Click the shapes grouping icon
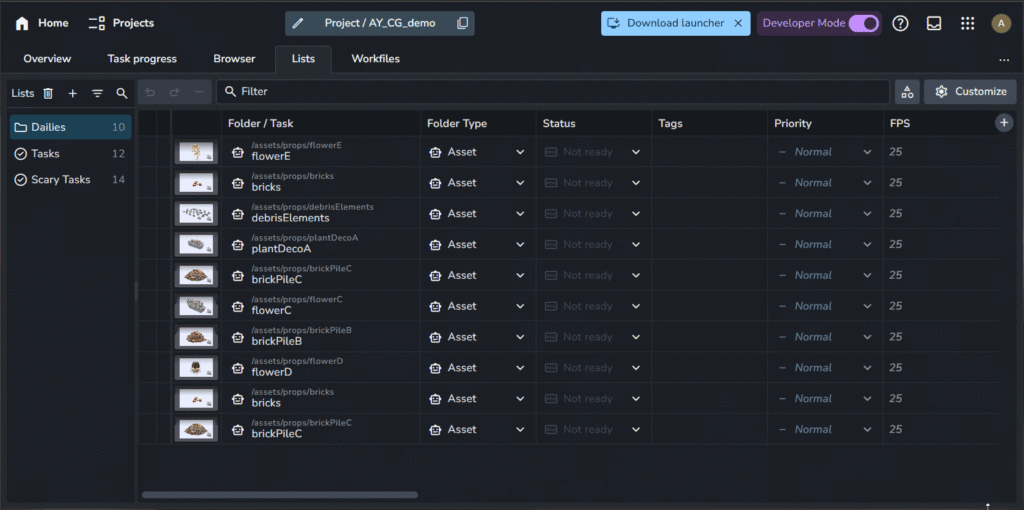The image size is (1024, 510). coord(907,92)
